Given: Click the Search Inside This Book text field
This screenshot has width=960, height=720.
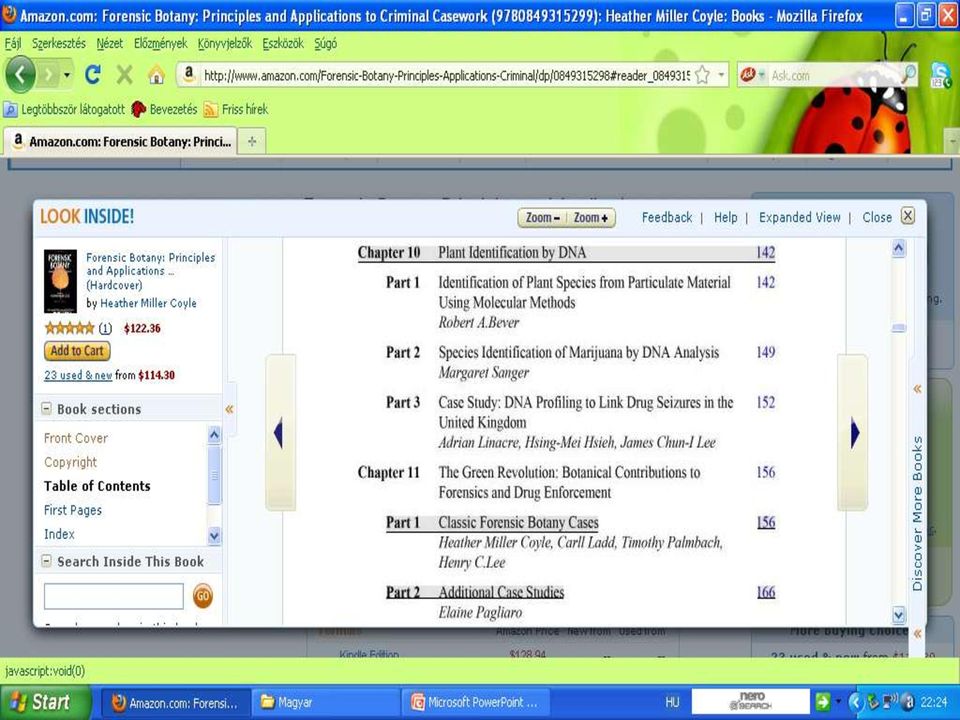Looking at the screenshot, I should click(x=113, y=596).
